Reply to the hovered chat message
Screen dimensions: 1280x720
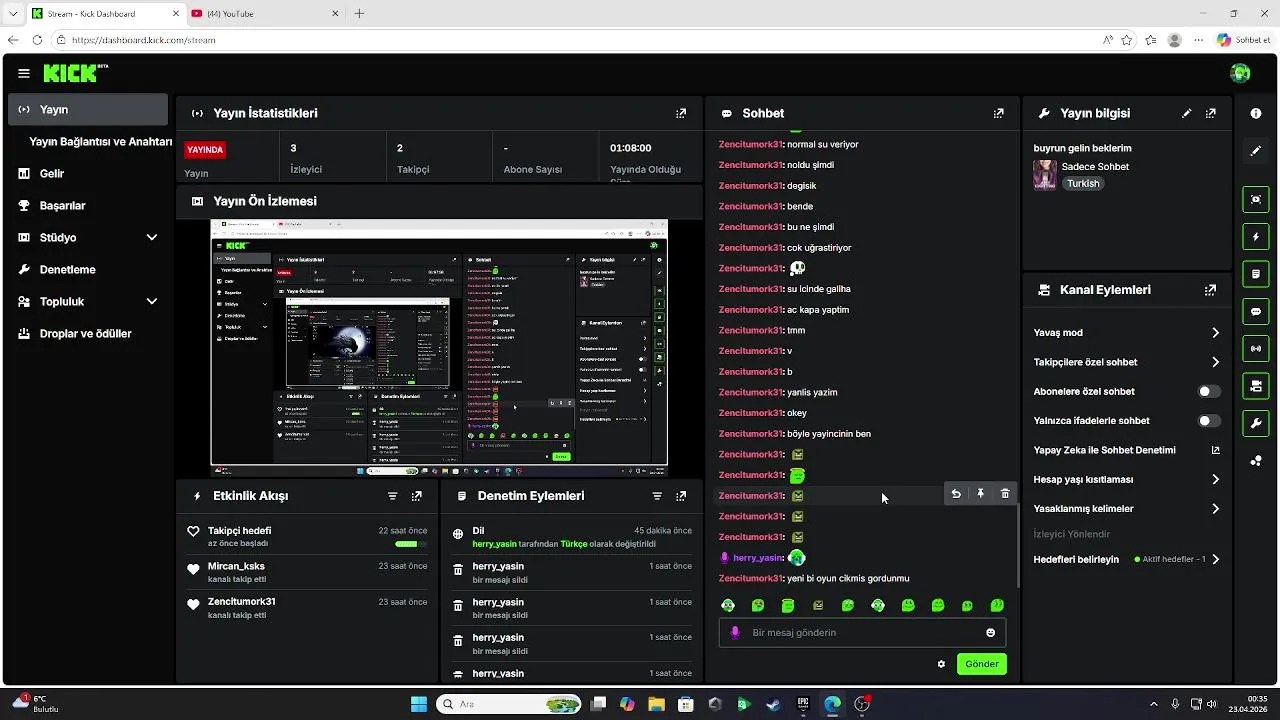click(x=956, y=494)
